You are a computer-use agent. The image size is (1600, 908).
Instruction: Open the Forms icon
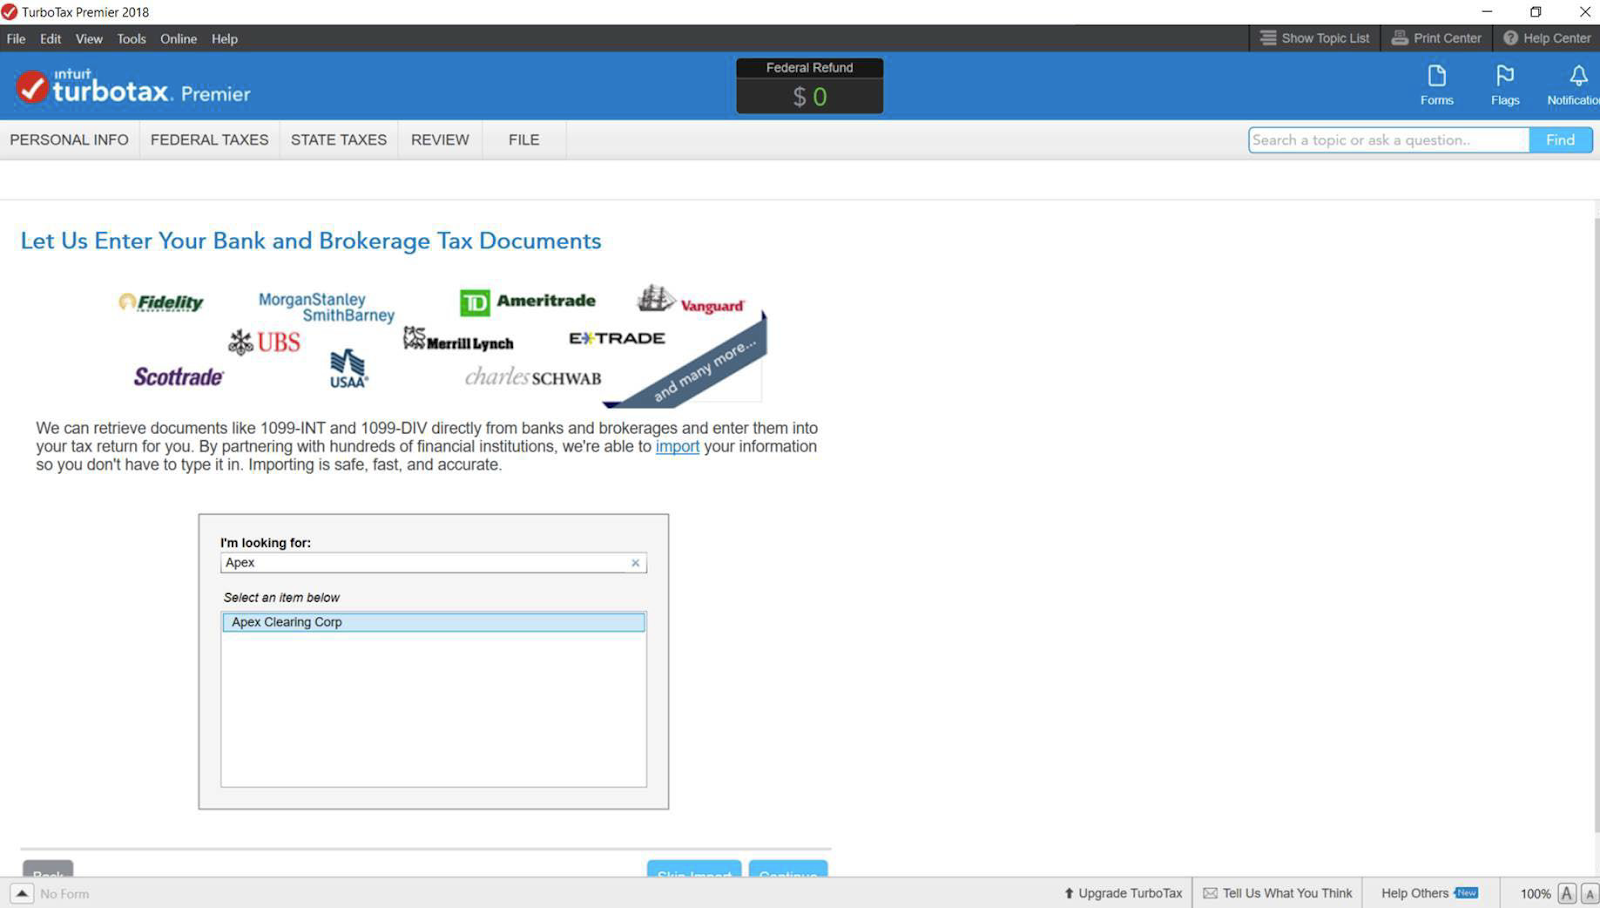point(1436,85)
